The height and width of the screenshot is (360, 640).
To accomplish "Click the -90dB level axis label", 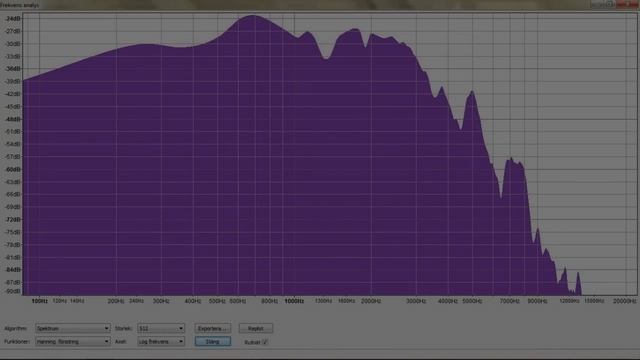I will [x=13, y=291].
